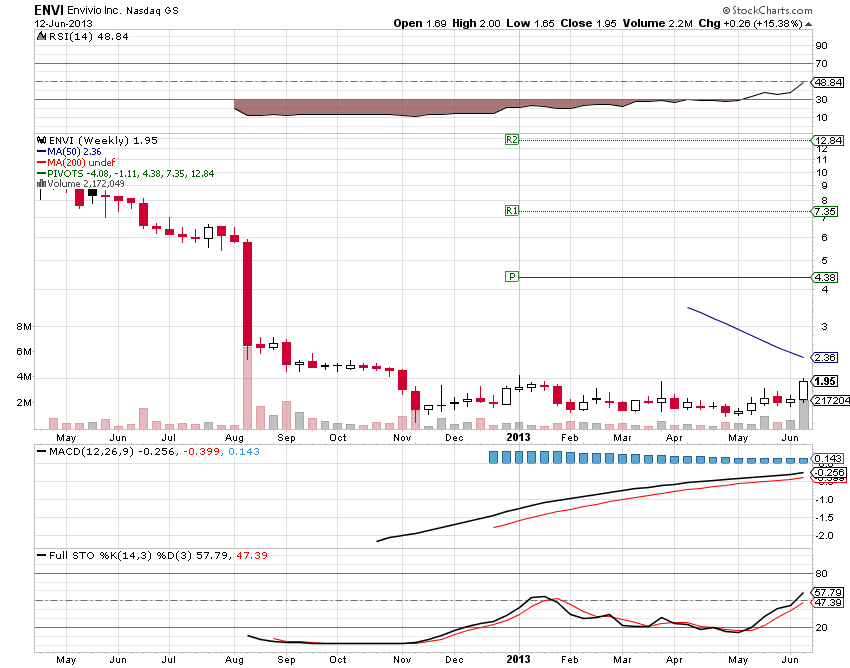
Task: Click the stochastic 80 level label
Action: 821,573
